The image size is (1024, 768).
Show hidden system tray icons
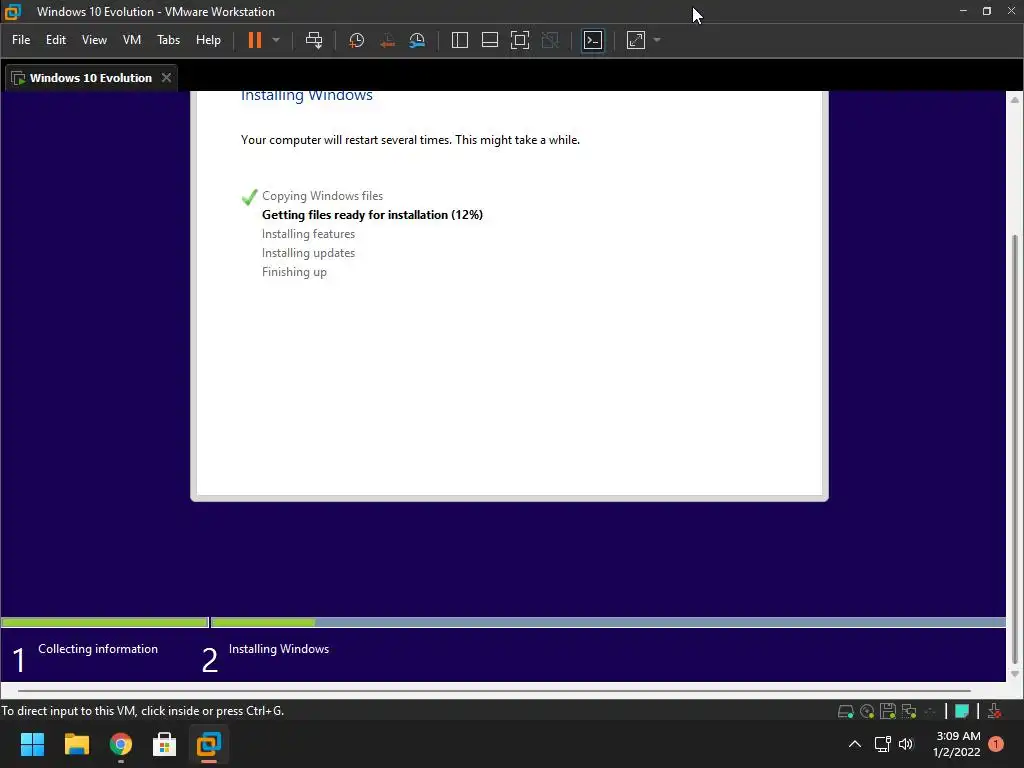click(855, 744)
